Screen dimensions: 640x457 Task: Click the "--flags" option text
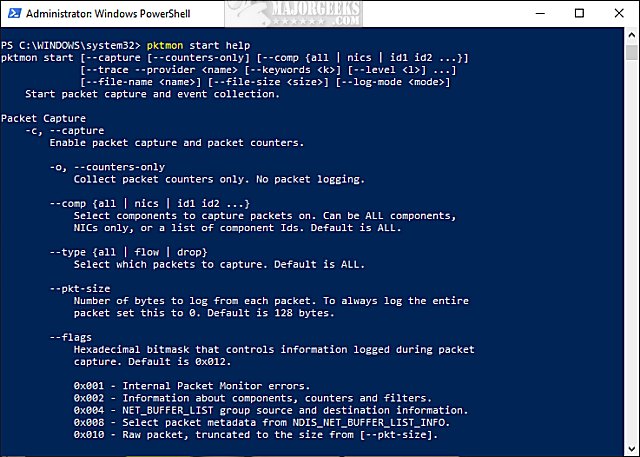(x=72, y=337)
